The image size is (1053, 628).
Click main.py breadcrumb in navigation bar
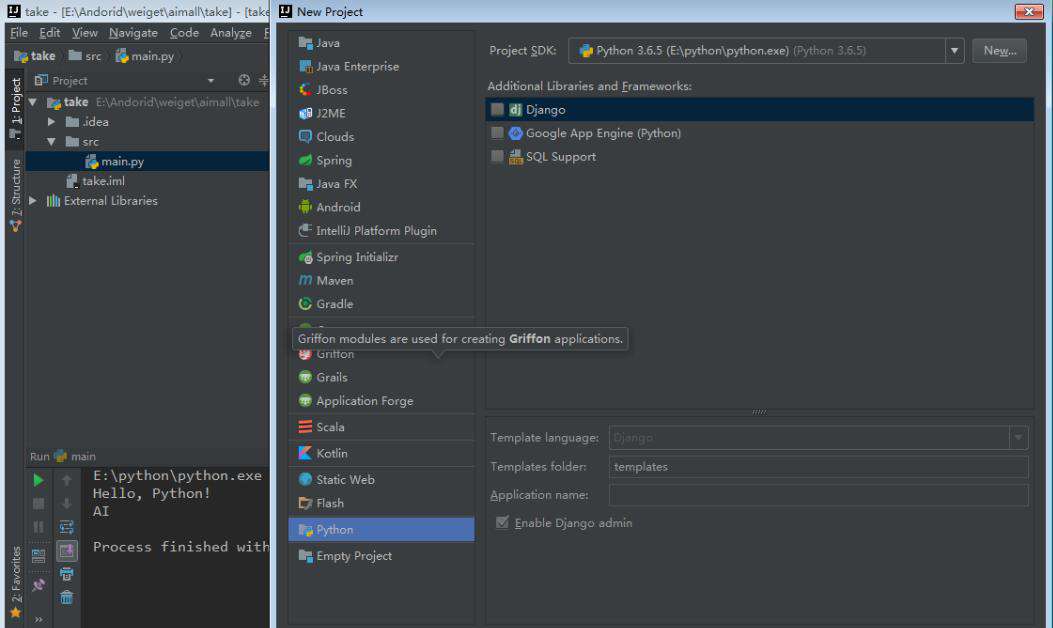[145, 56]
